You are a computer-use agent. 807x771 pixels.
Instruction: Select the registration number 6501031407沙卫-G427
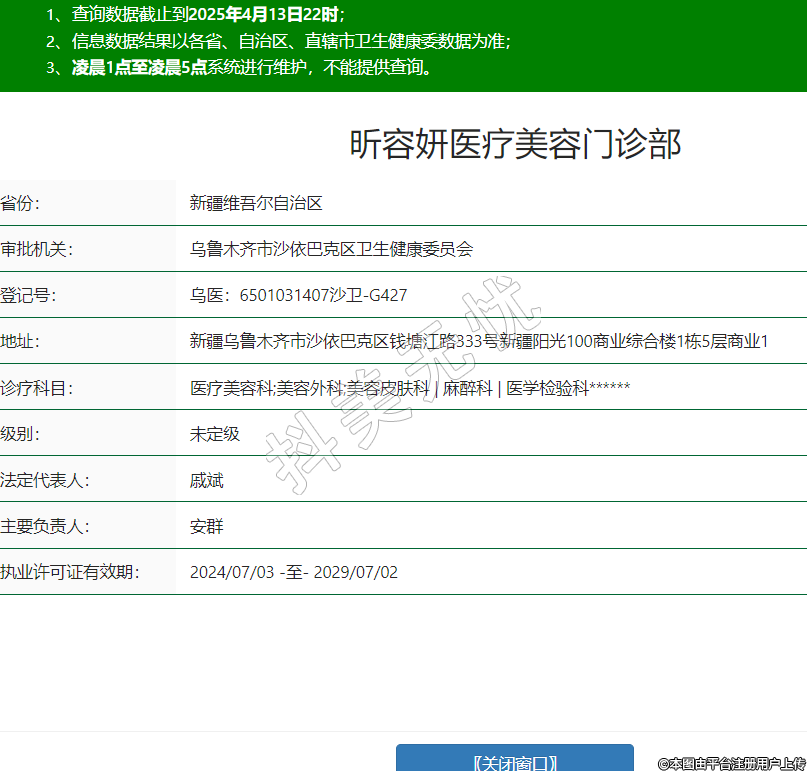(299, 295)
